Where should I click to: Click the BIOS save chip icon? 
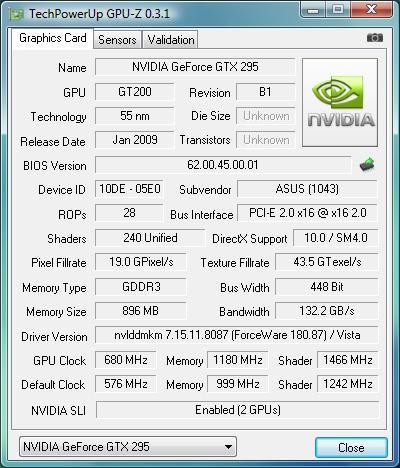367,165
